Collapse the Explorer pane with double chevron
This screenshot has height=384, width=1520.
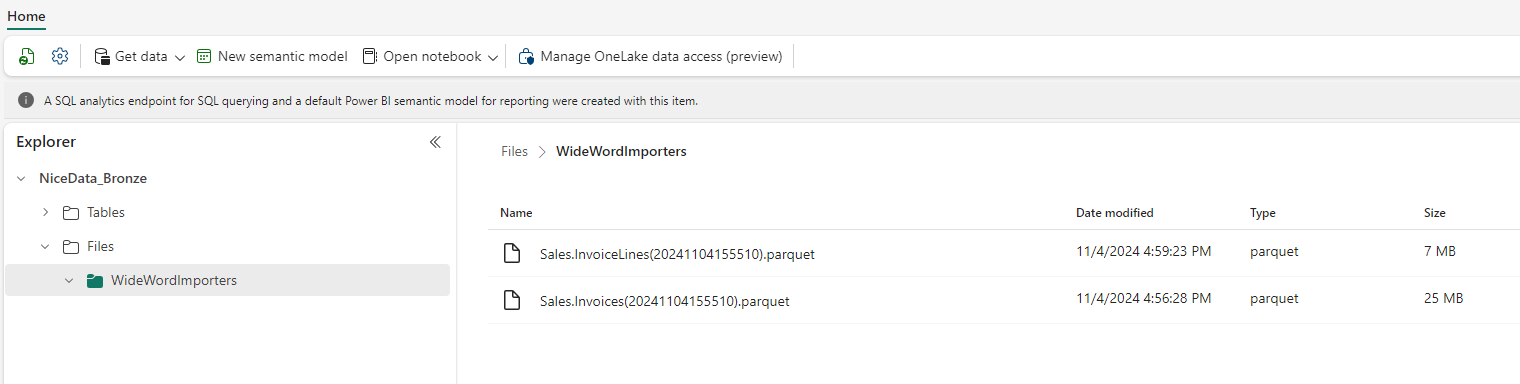click(435, 142)
